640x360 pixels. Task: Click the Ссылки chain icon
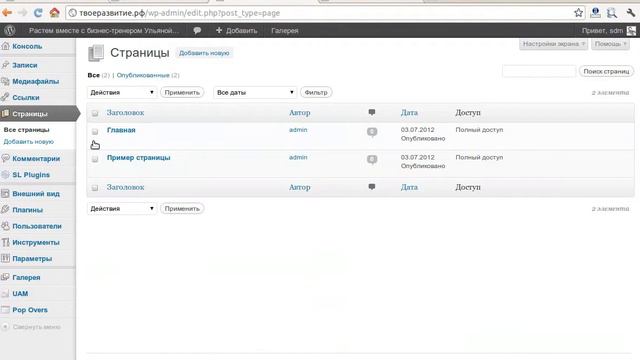coord(5,97)
